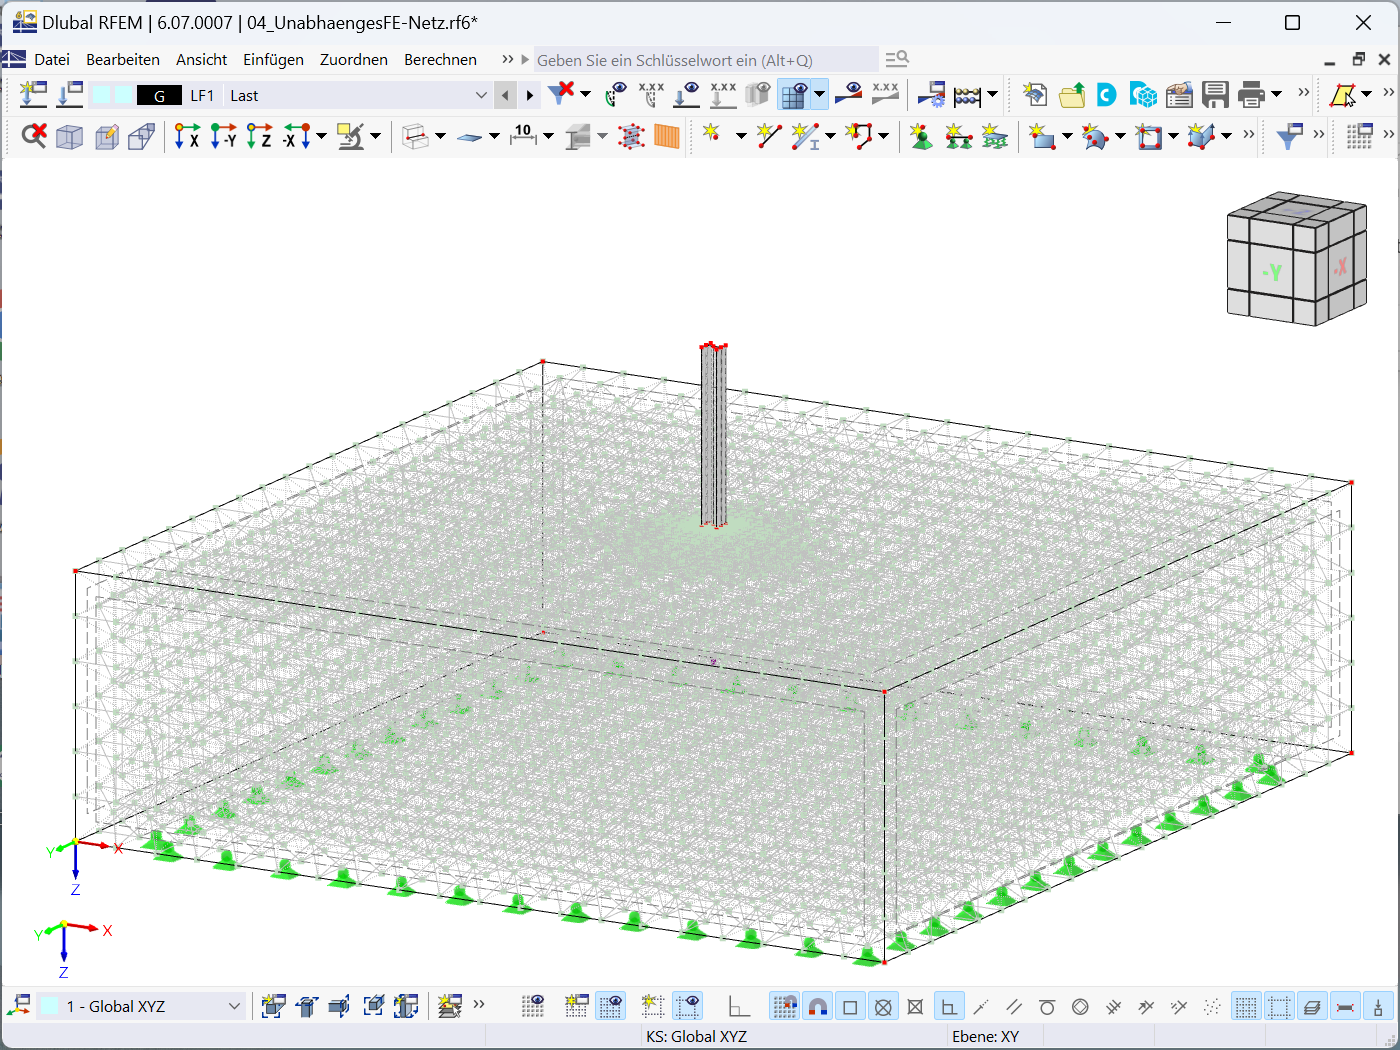1400x1050 pixels.
Task: Click the new model document icon
Action: point(1035,95)
